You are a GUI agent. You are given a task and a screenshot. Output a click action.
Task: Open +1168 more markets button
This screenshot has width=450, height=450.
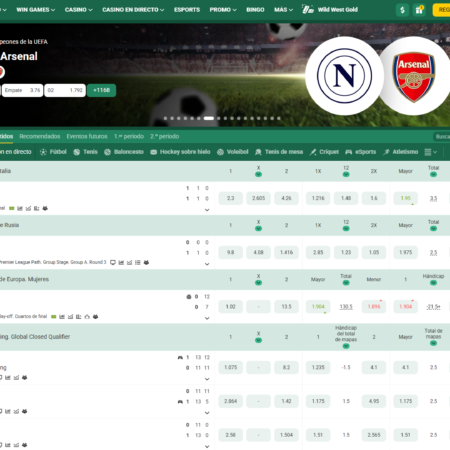102,90
